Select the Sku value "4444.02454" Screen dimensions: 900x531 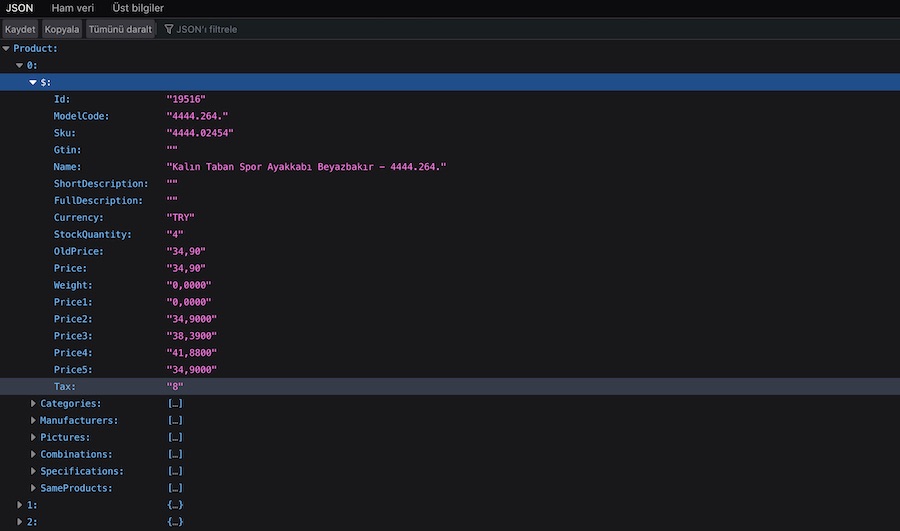[200, 133]
